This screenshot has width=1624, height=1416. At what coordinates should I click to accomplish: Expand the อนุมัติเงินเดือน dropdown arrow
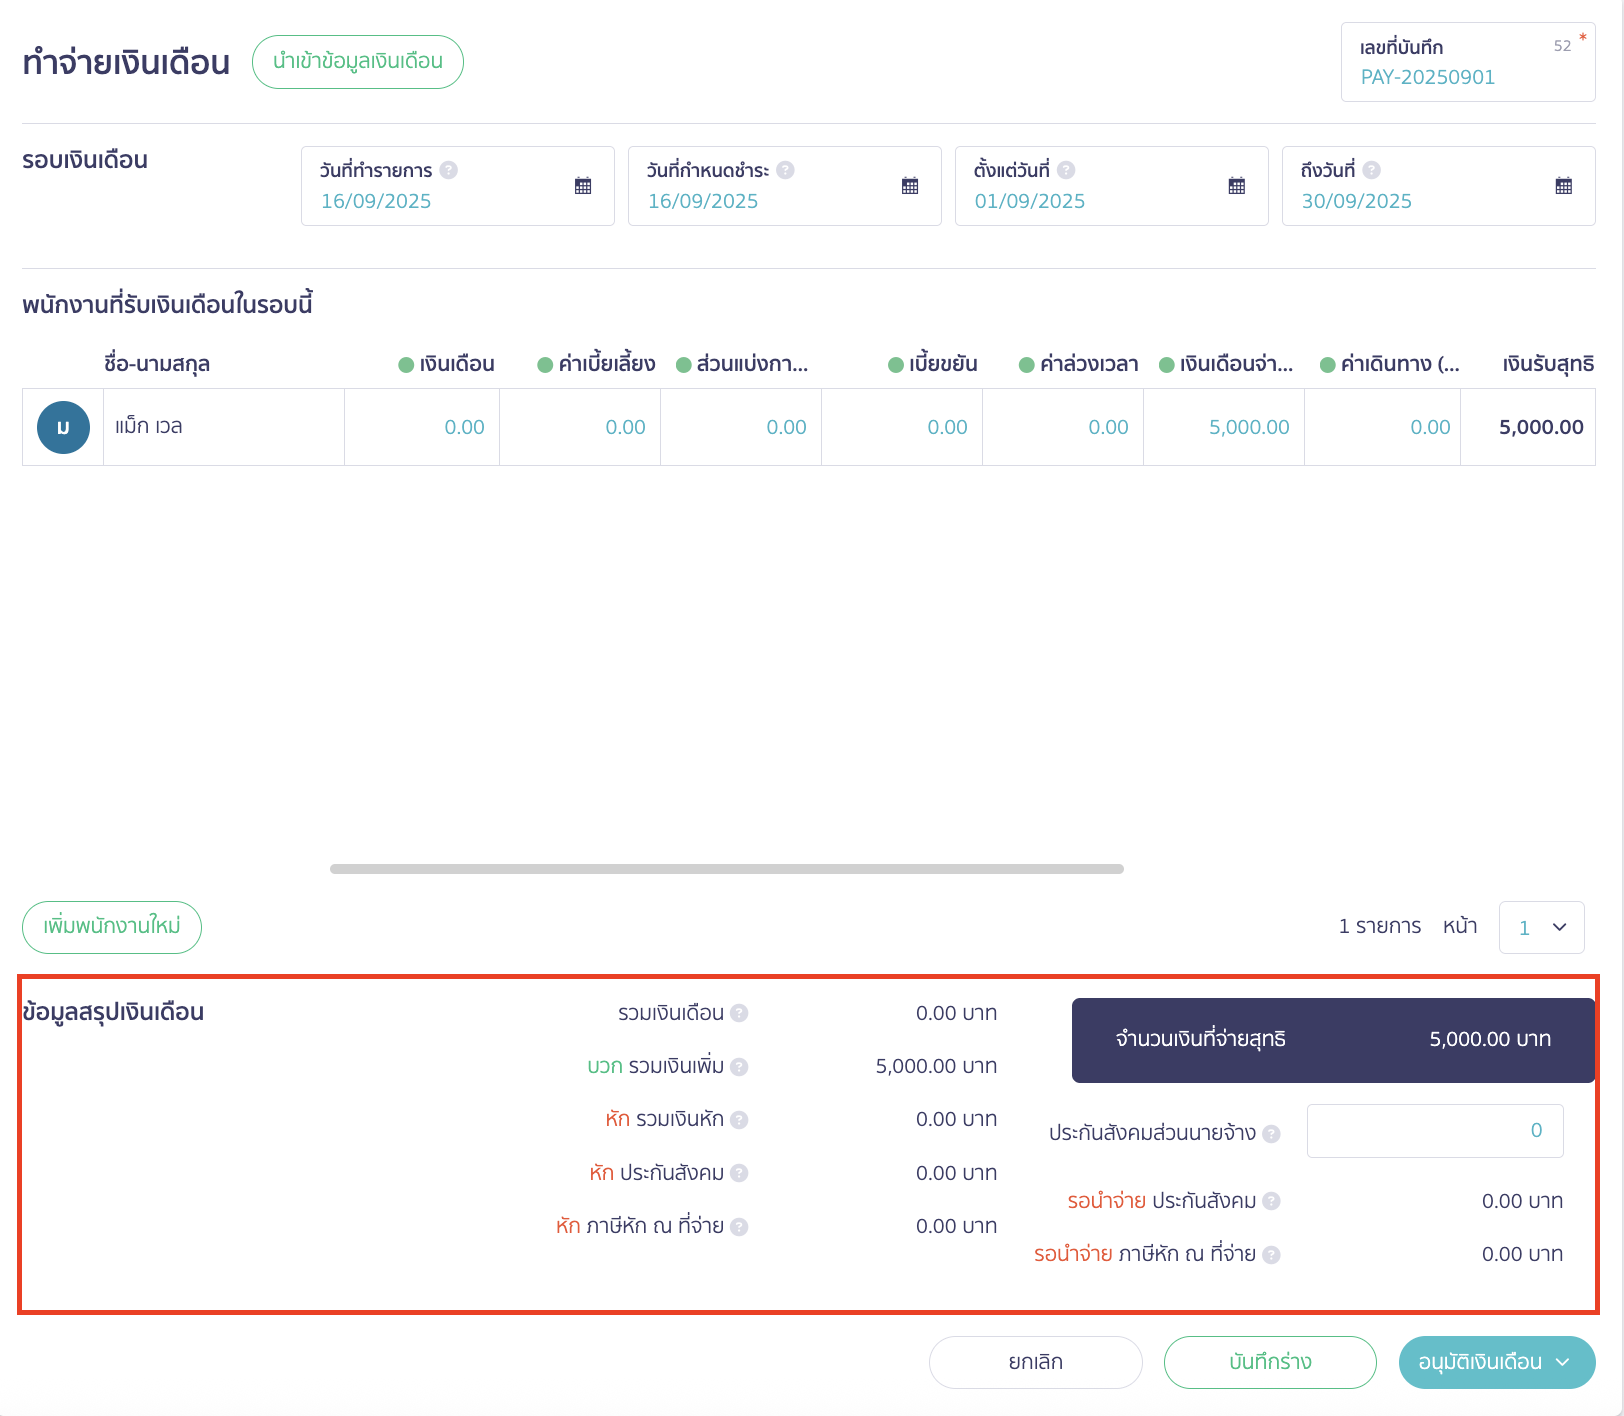[1563, 1362]
